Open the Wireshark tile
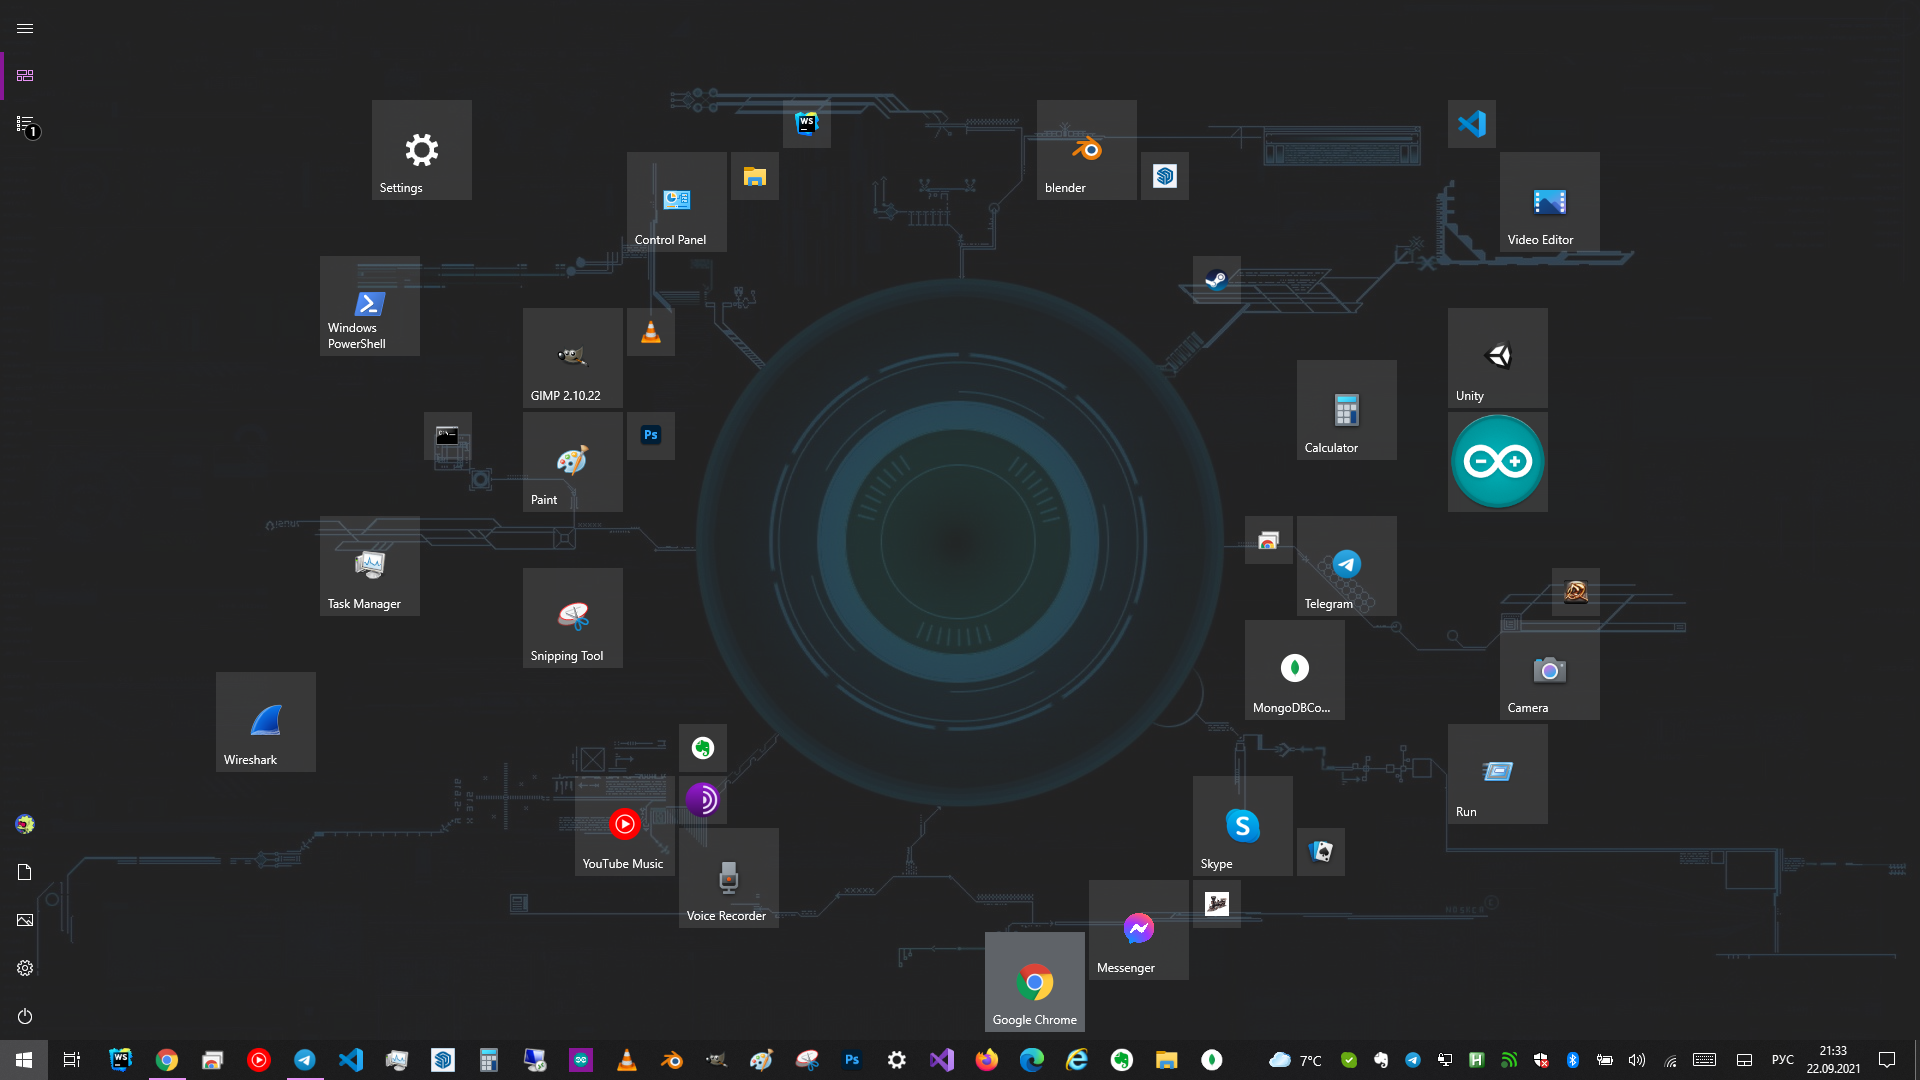Viewport: 1920px width, 1080px height. pyautogui.click(x=265, y=721)
